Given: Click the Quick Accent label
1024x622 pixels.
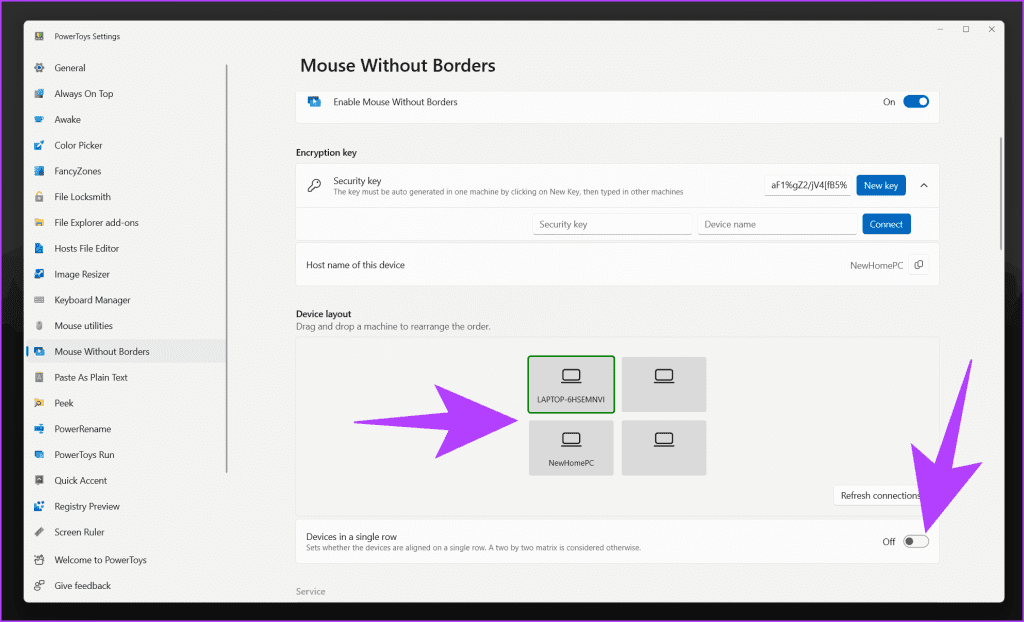Looking at the screenshot, I should tap(81, 480).
